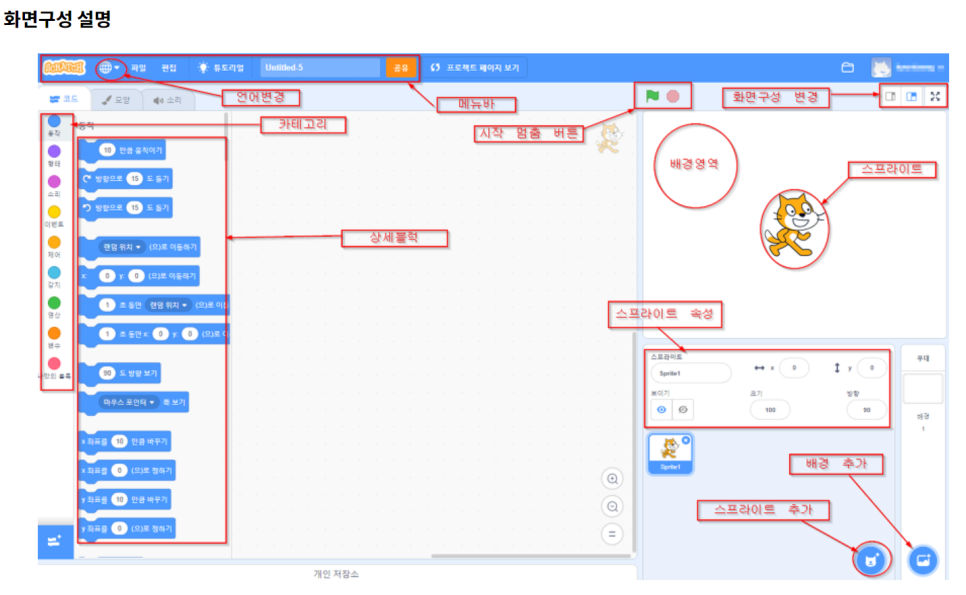Viewport: 966px width, 595px height.
Task: Switch to the 소리 sounds tab
Action: [168, 100]
